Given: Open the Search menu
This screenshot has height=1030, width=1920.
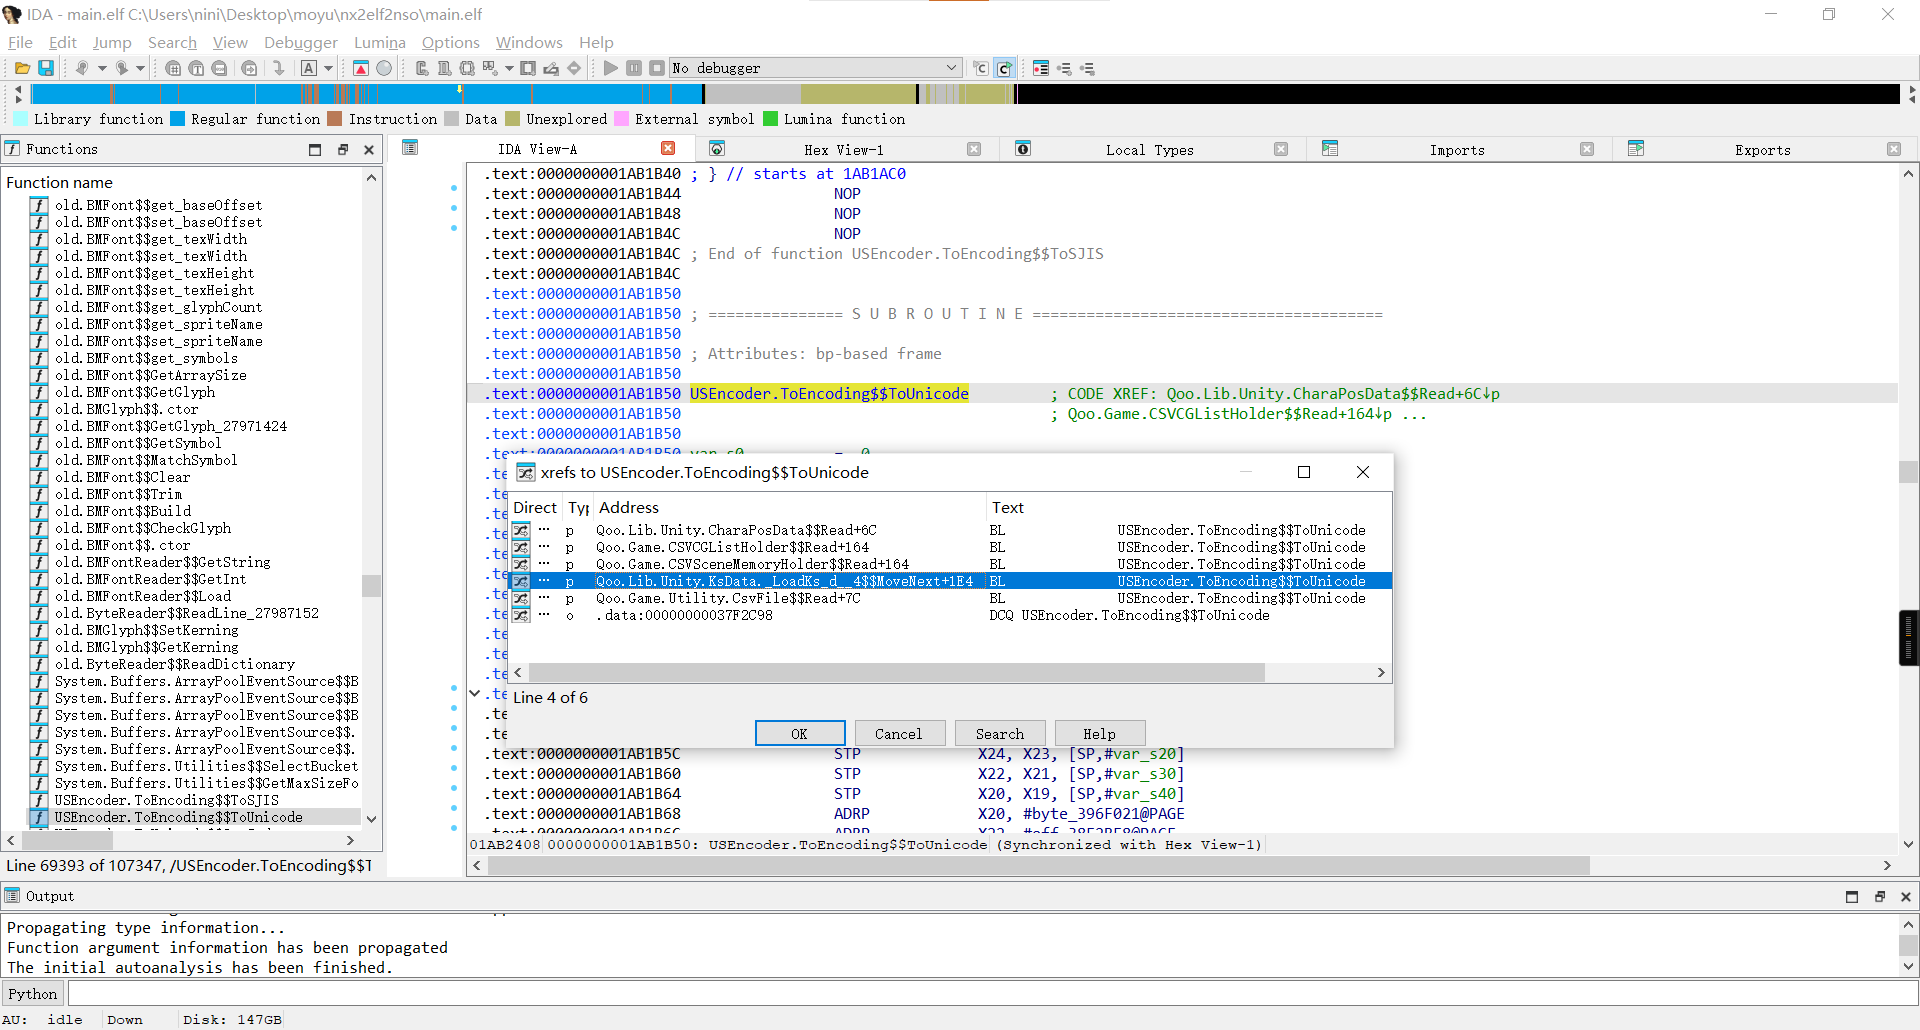Looking at the screenshot, I should click(x=172, y=42).
